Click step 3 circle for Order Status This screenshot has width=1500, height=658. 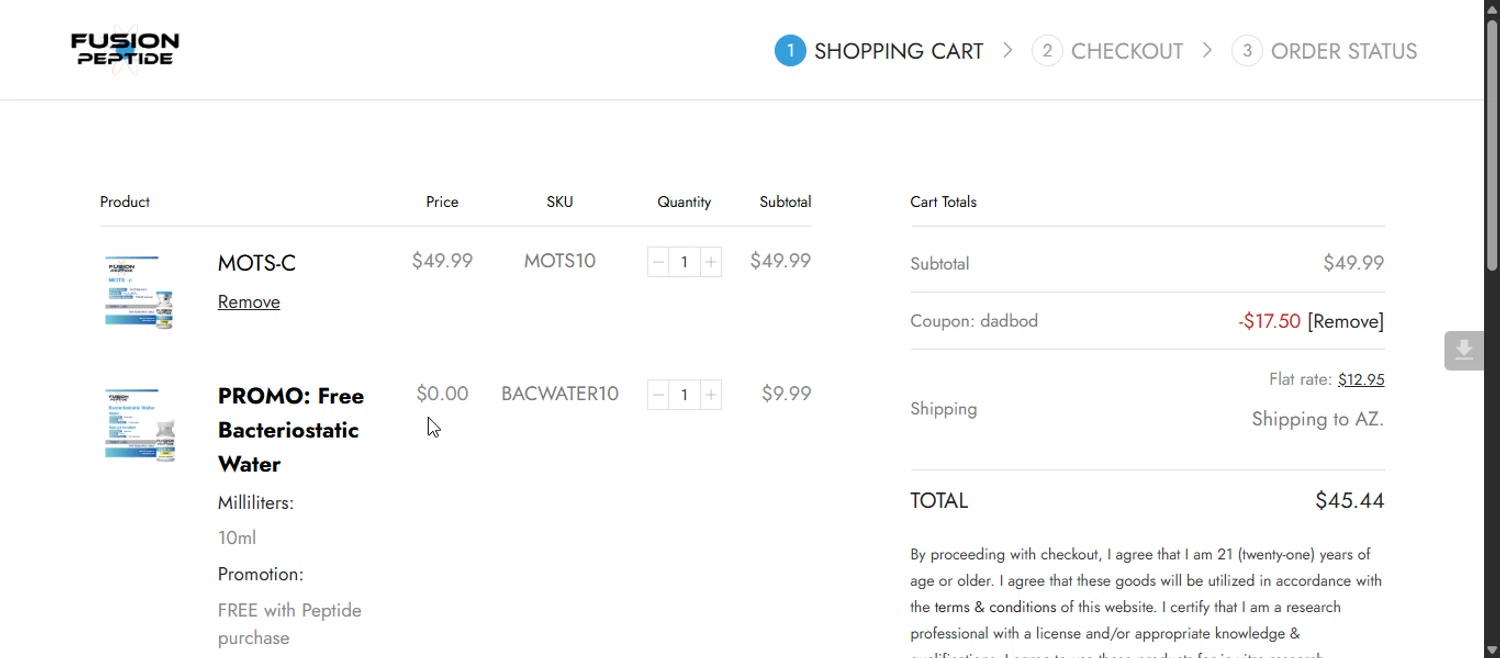pyautogui.click(x=1247, y=51)
